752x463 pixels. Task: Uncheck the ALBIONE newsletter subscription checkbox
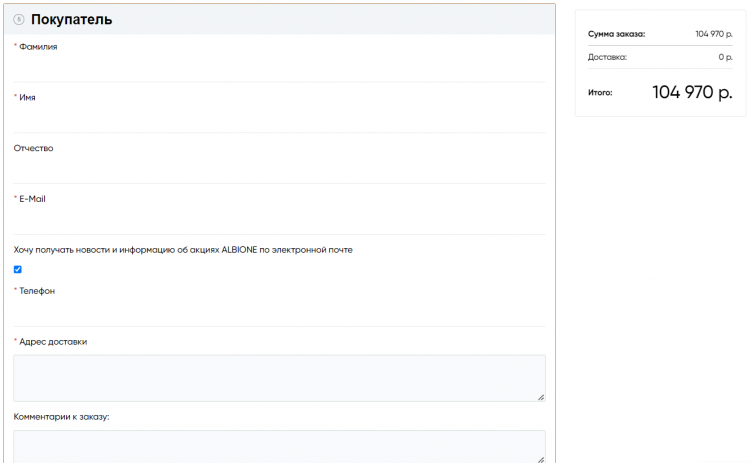pyautogui.click(x=18, y=269)
